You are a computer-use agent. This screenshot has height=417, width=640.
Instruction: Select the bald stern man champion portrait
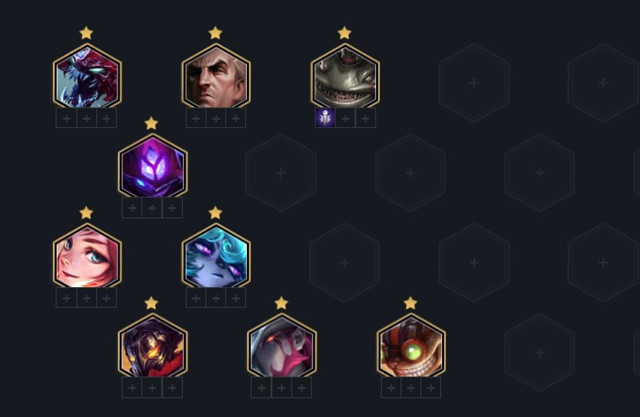(x=216, y=77)
